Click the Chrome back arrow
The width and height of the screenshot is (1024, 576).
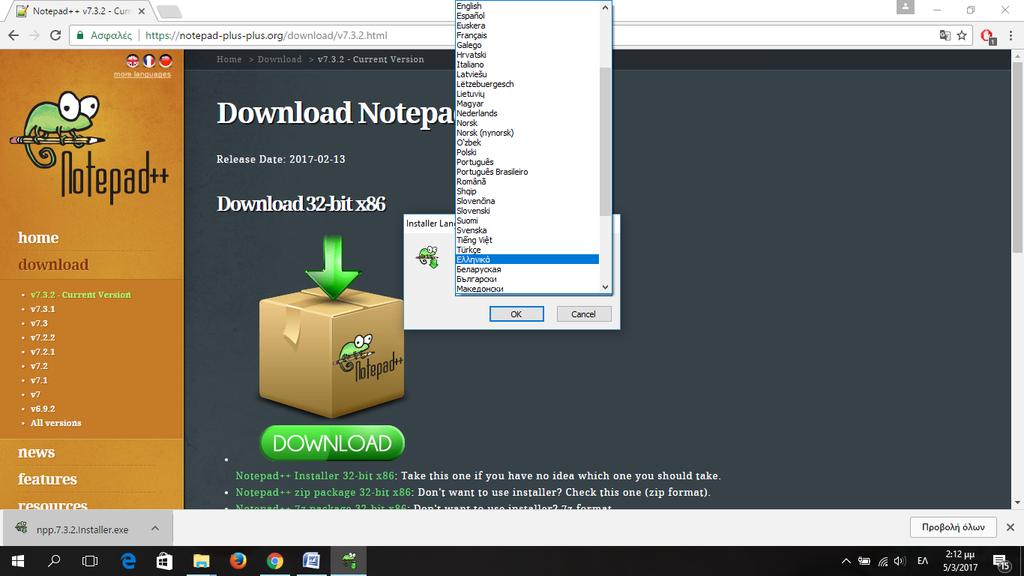(14, 35)
